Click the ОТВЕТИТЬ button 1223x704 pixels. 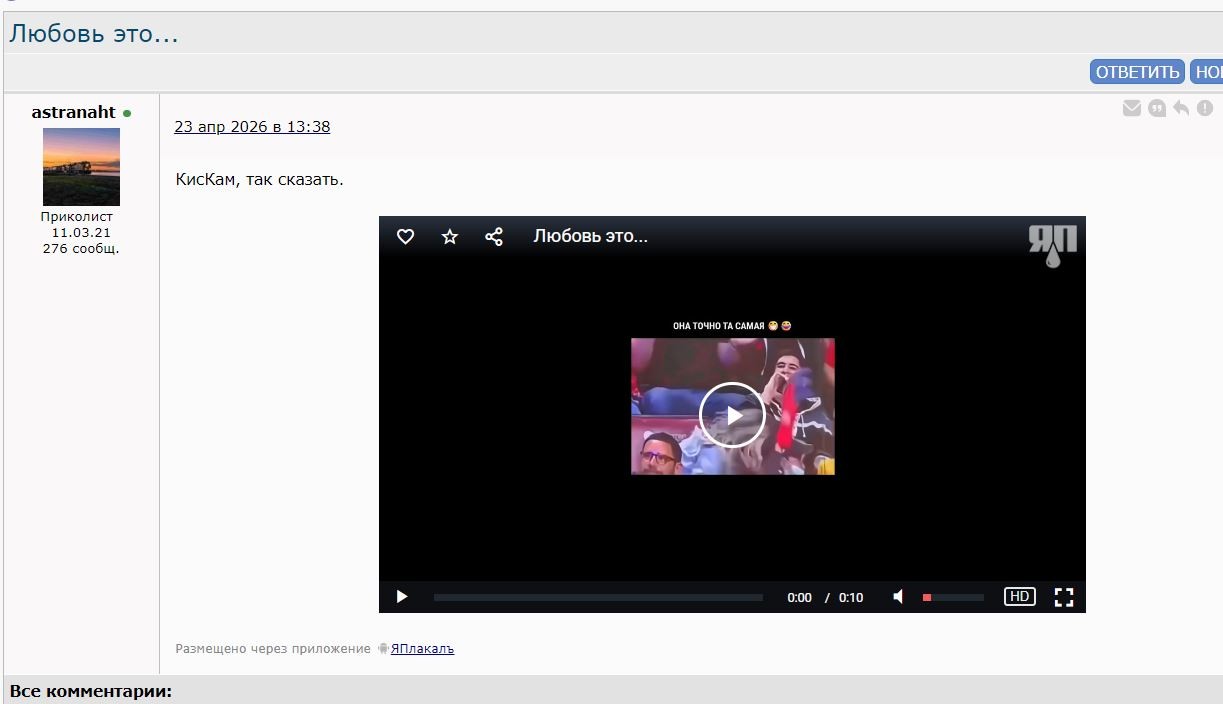tap(1137, 72)
